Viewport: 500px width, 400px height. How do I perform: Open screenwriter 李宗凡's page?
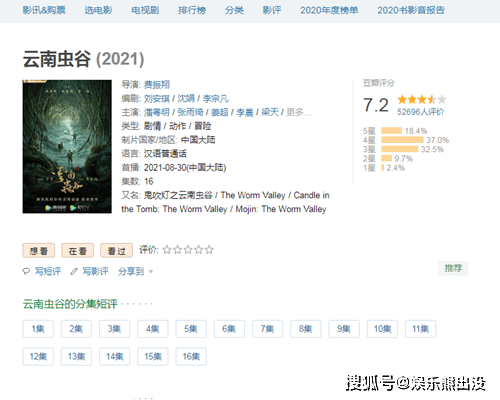[216, 99]
